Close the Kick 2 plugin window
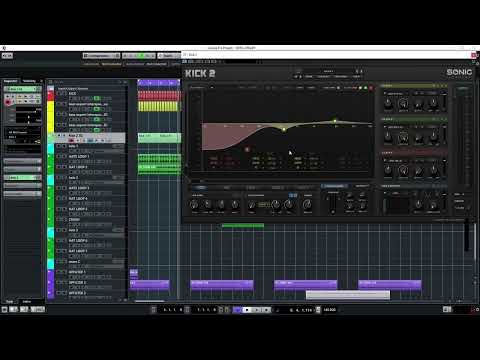 474,55
